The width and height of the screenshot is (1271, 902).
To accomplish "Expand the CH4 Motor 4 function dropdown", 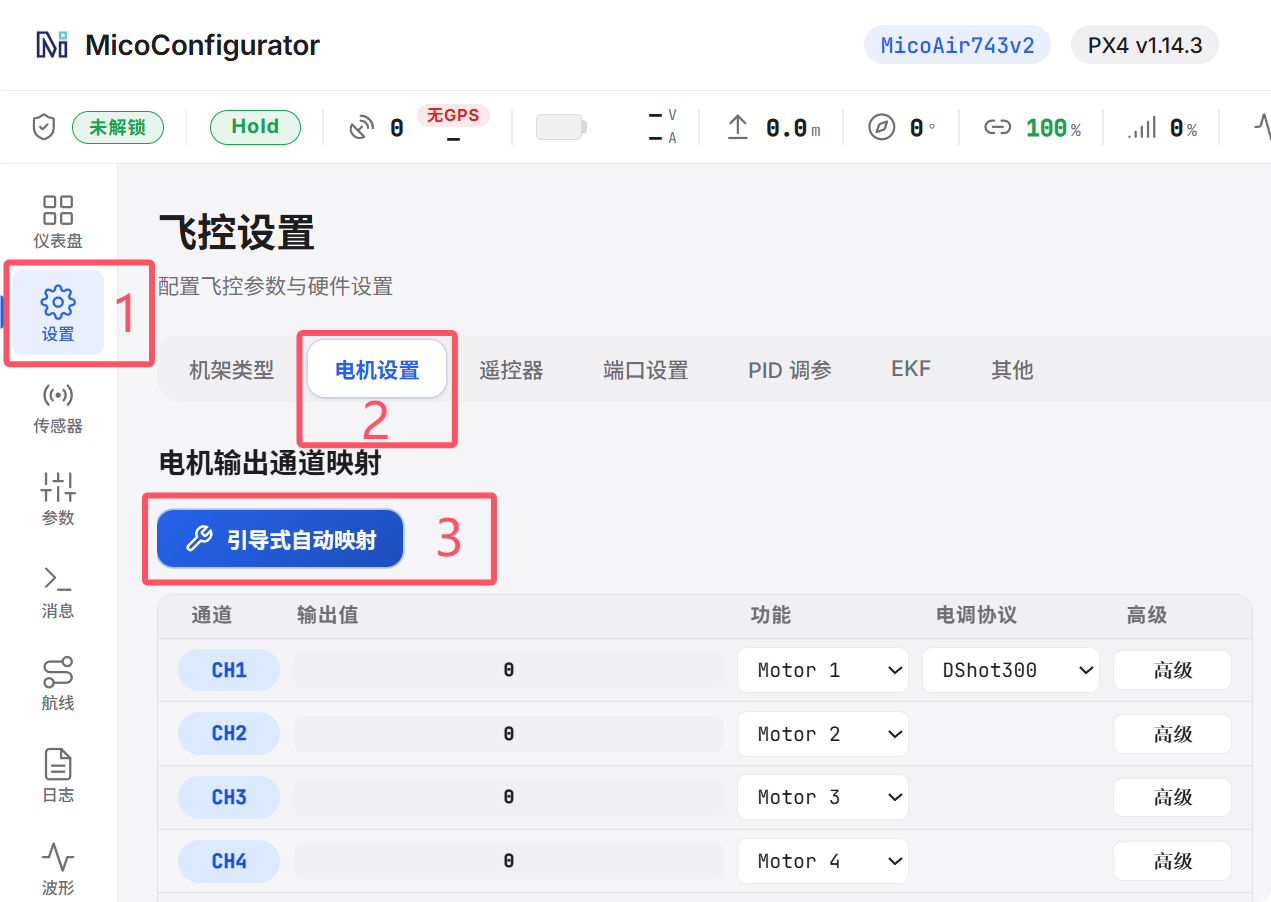I will (822, 861).
